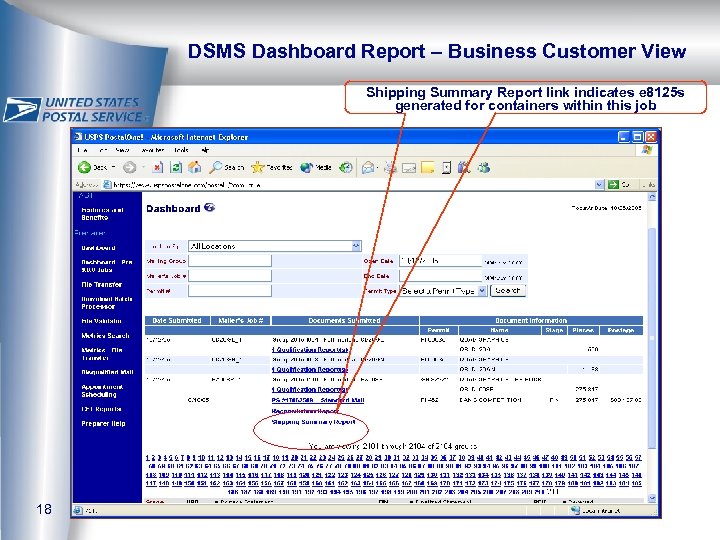The image size is (720, 540).
Task: Click the yellow folder toolbar icon
Action: pyautogui.click(x=428, y=168)
